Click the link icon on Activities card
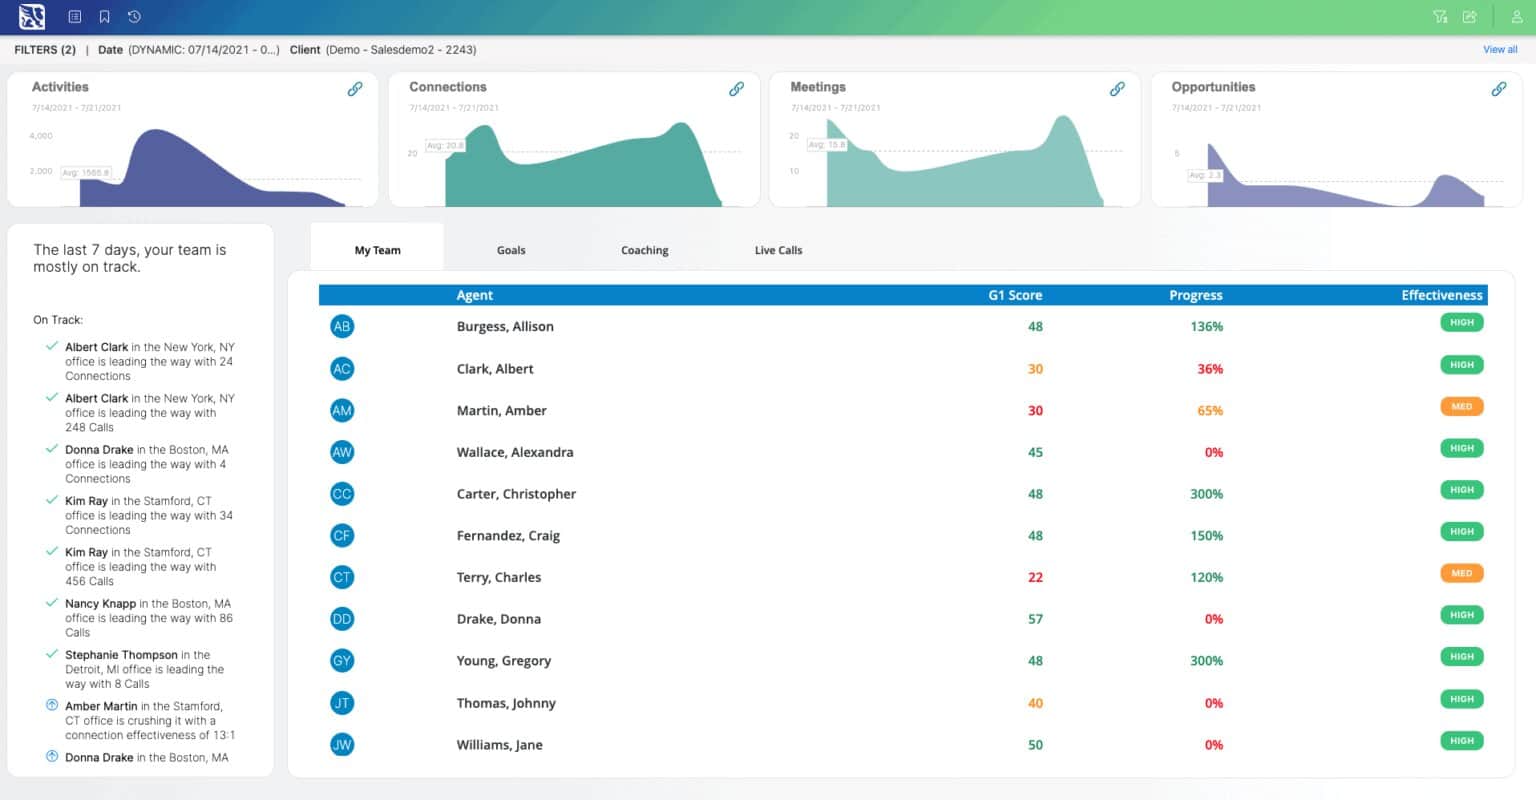Viewport: 1536px width, 800px height. click(x=355, y=89)
